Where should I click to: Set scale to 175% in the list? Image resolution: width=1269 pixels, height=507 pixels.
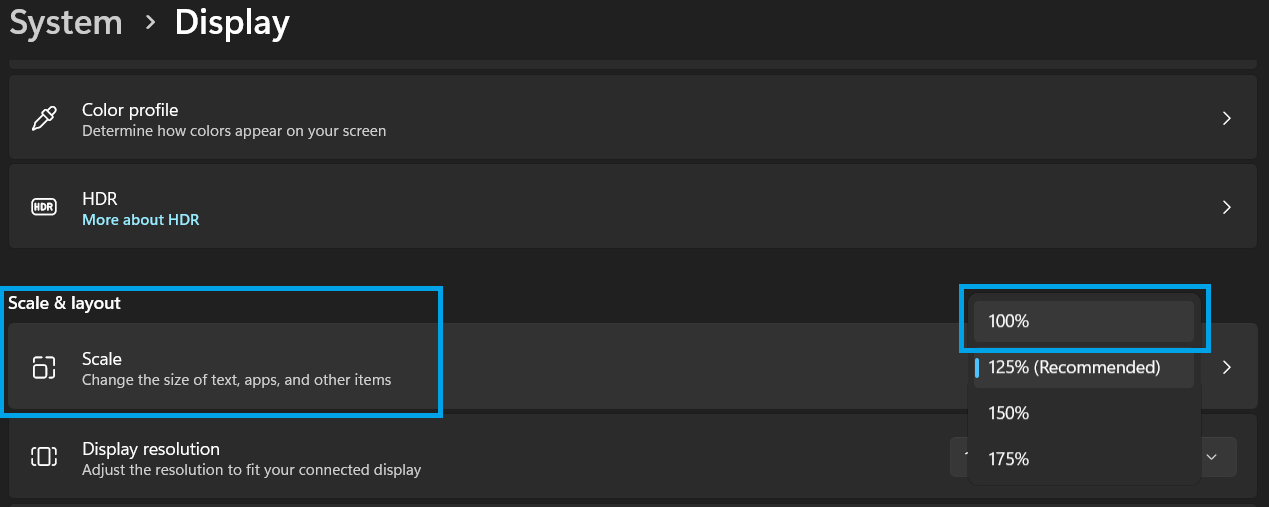(x=1083, y=459)
